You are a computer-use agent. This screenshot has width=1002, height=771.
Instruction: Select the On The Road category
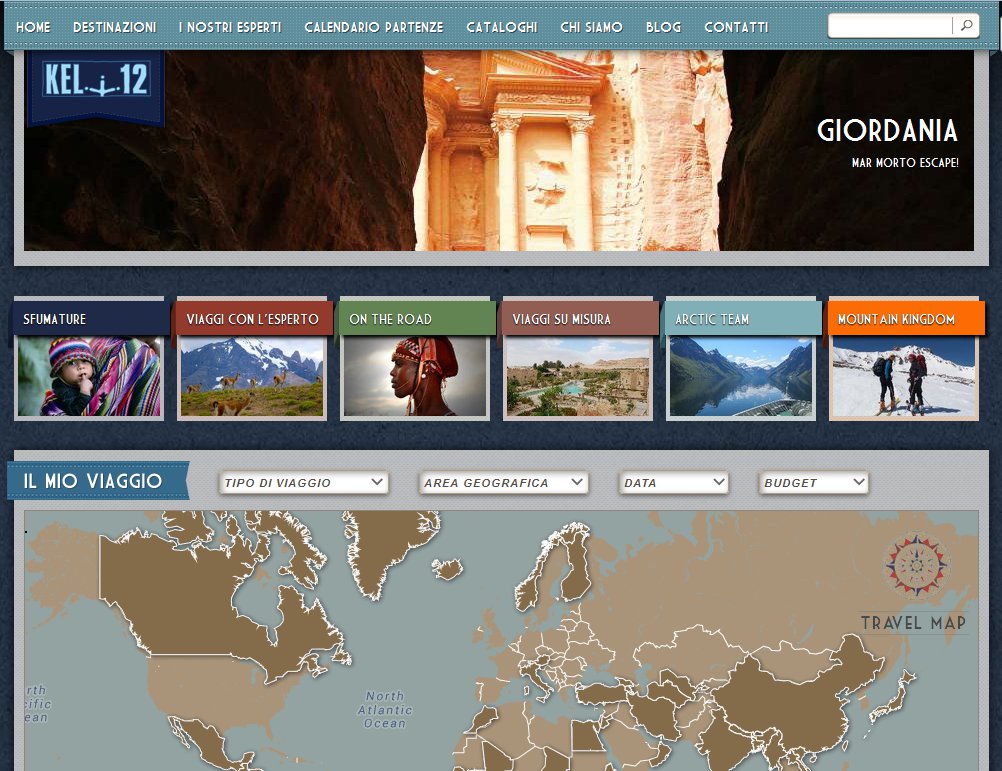coord(417,319)
